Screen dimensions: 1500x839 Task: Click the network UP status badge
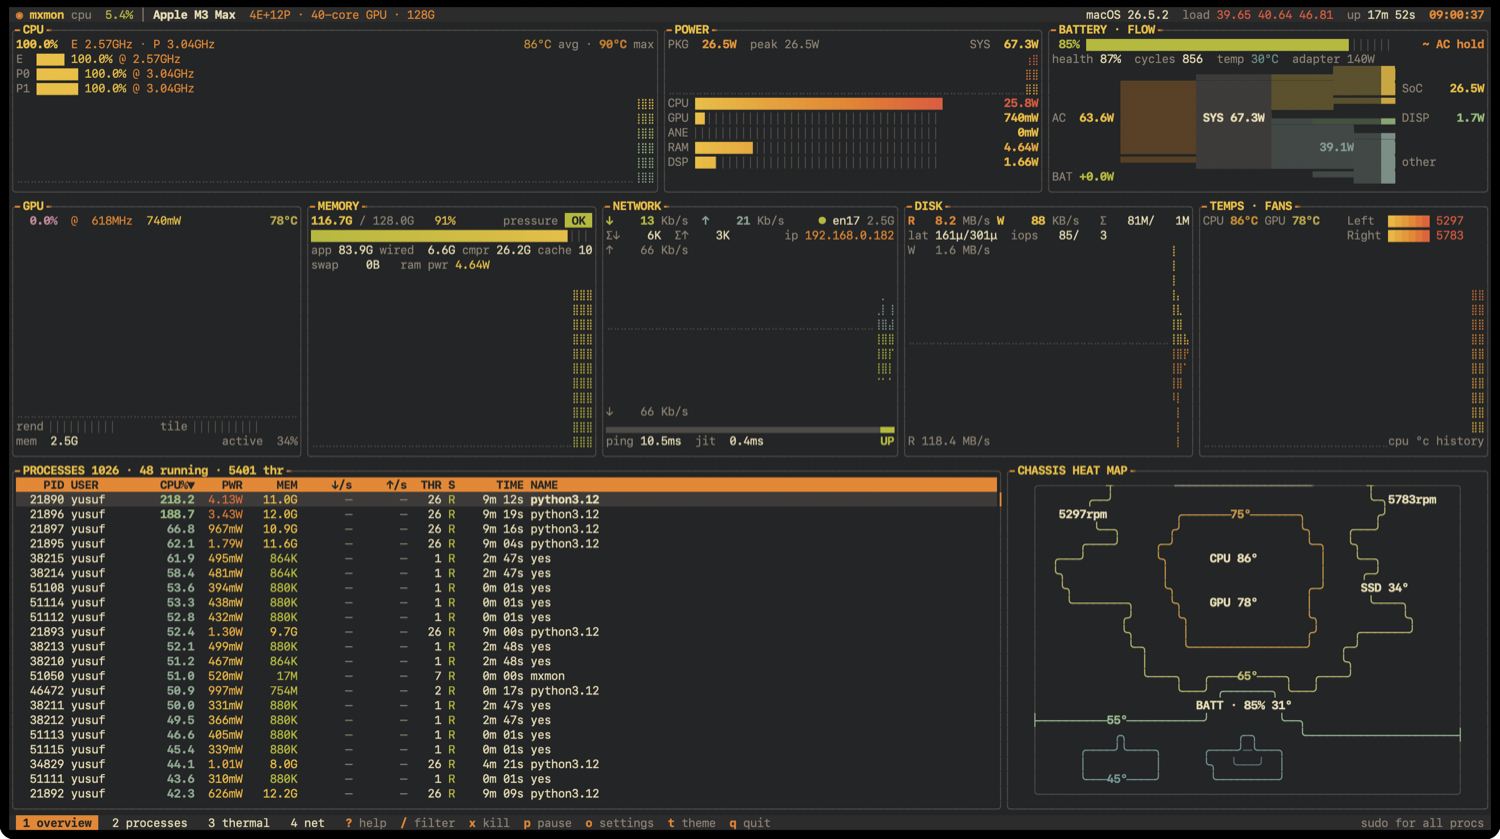887,441
